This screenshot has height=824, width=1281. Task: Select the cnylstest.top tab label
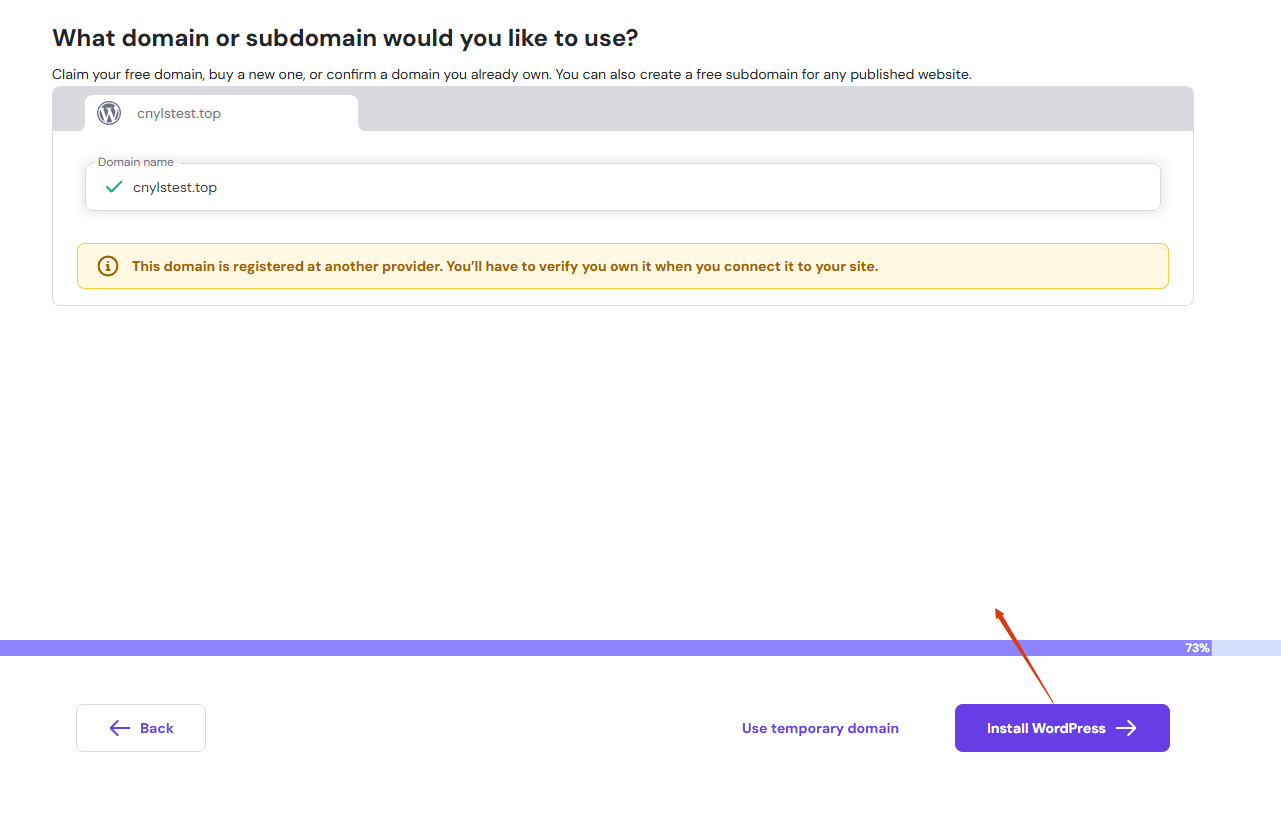click(179, 113)
